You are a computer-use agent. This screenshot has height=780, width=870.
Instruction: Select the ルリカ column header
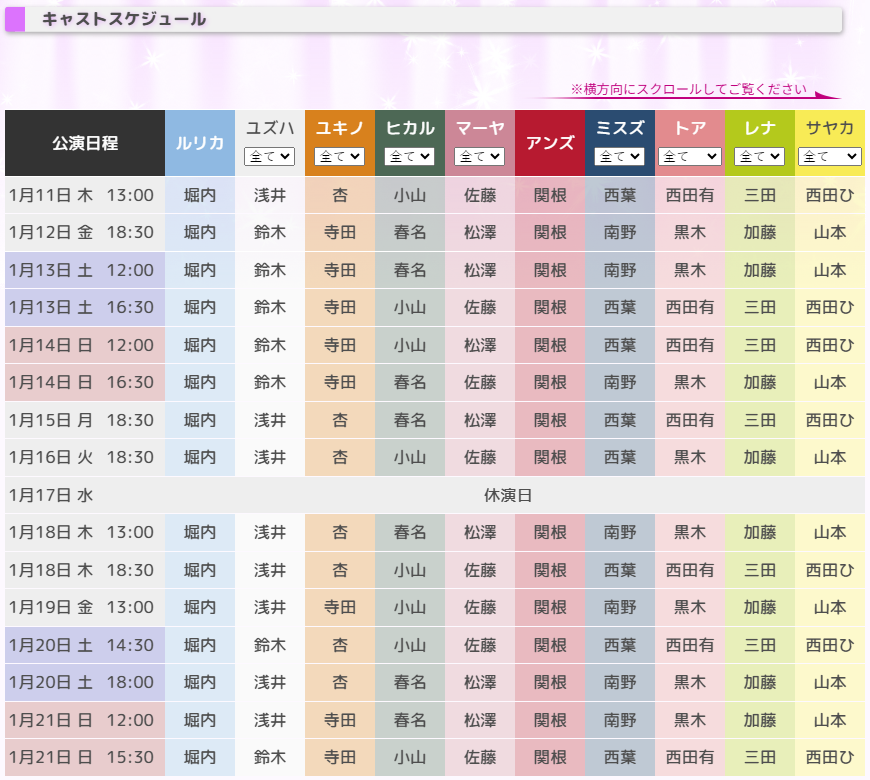pos(200,143)
